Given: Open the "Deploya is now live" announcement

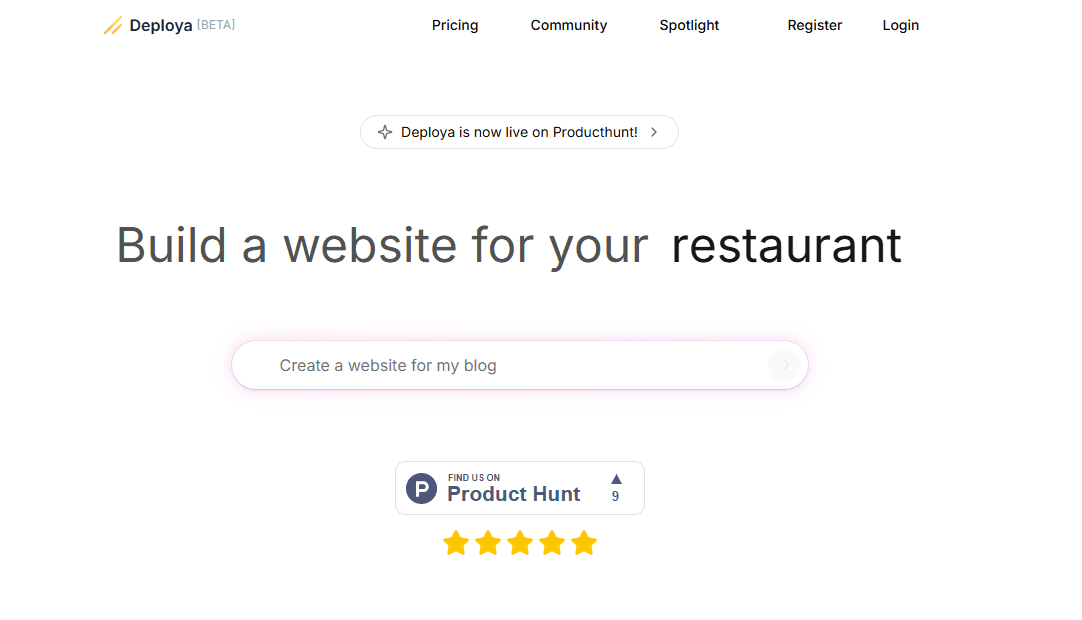Looking at the screenshot, I should [x=519, y=132].
